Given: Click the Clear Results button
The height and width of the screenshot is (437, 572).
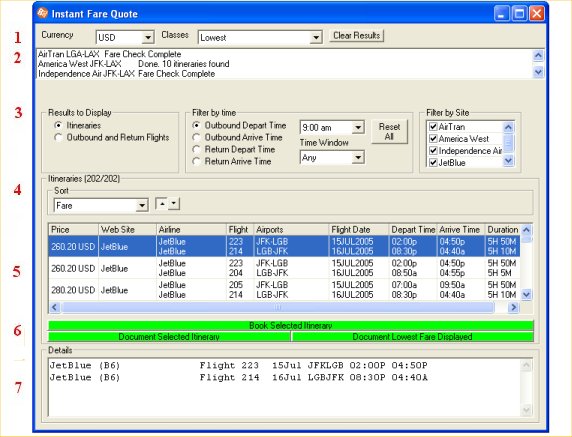Looking at the screenshot, I should click(x=356, y=36).
